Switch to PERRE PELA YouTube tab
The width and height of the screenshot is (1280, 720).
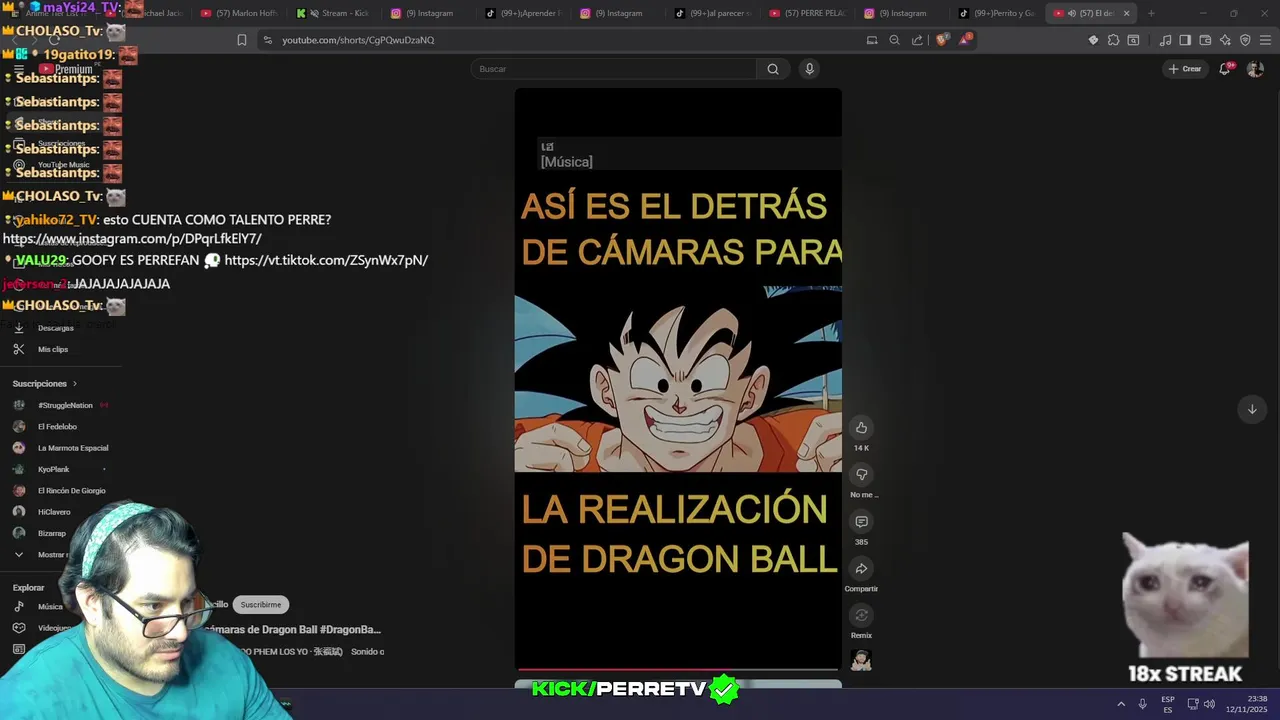pos(809,13)
